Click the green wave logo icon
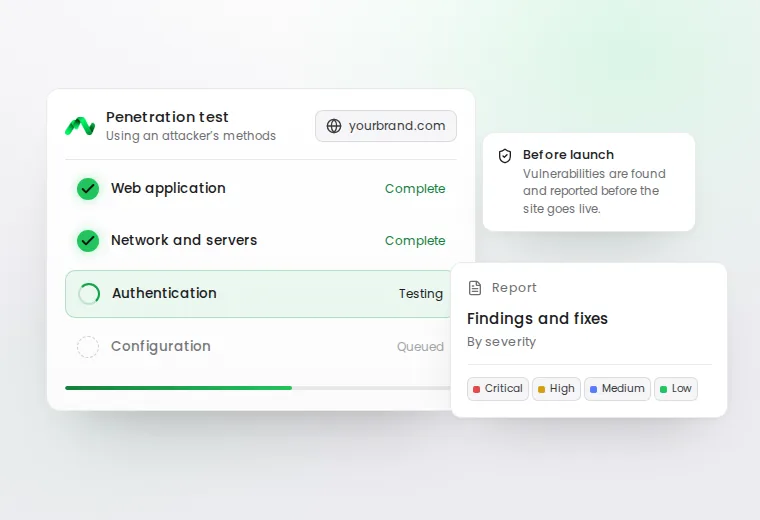This screenshot has width=760, height=520. [80, 126]
